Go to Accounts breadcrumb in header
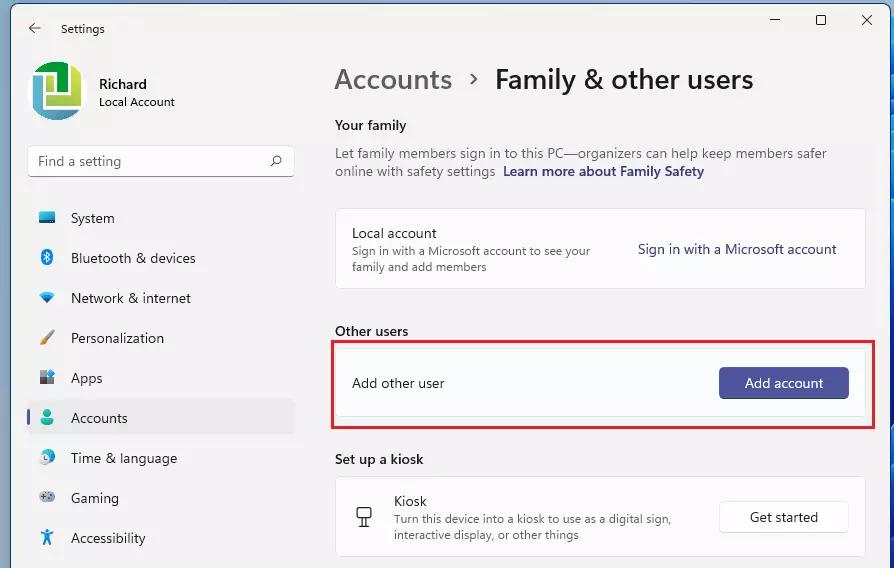The image size is (894, 568). tap(393, 80)
